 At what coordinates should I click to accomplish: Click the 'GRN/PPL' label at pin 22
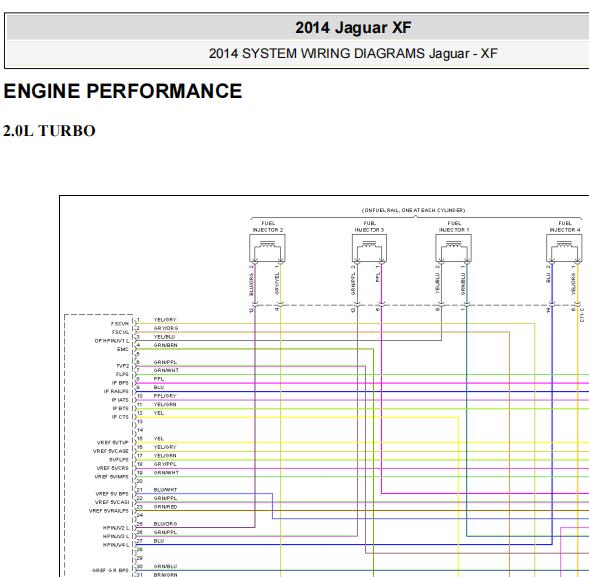pyautogui.click(x=165, y=498)
